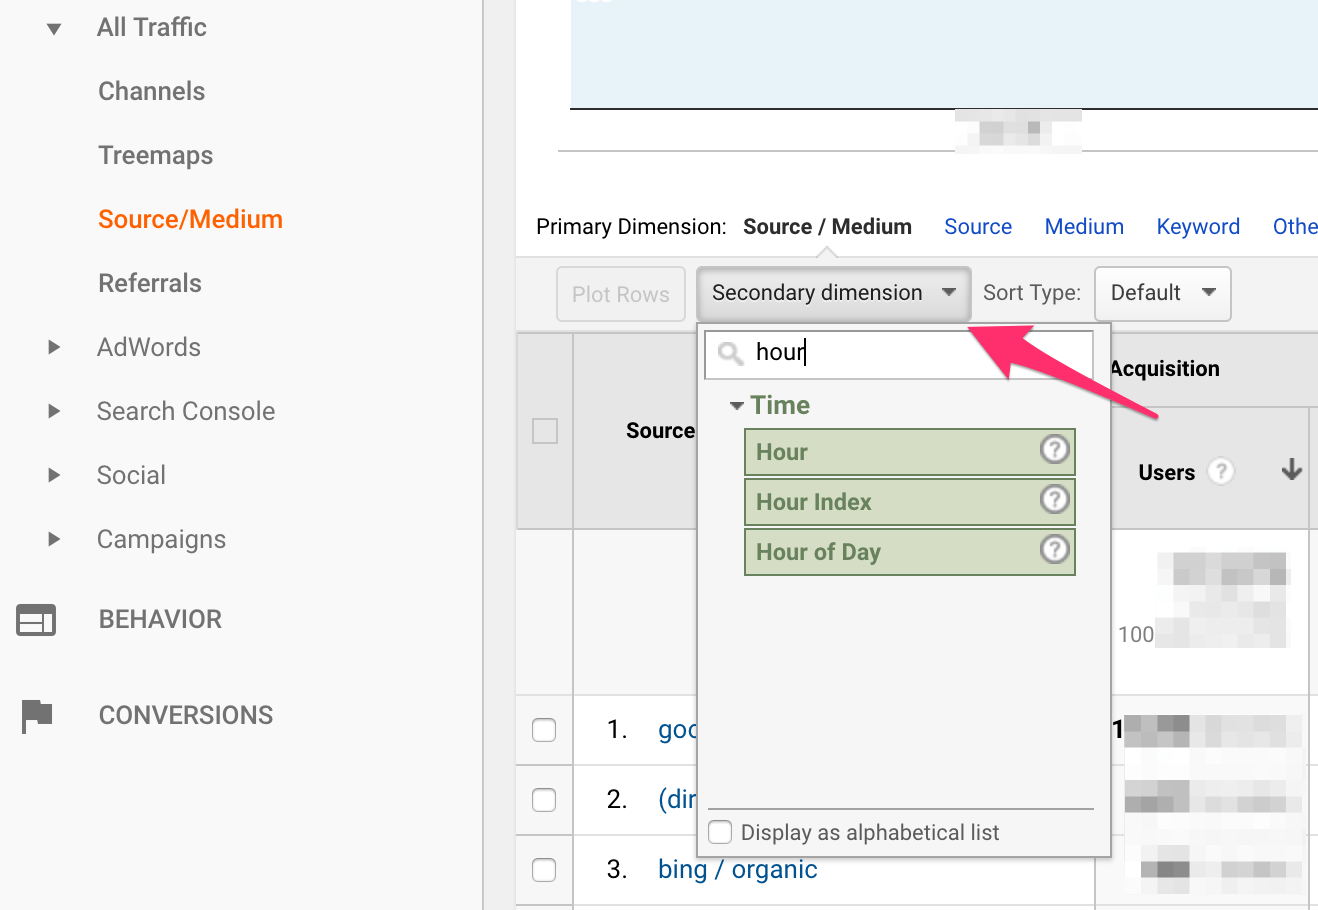
Task: Collapse the Time dimension group
Action: 737,406
